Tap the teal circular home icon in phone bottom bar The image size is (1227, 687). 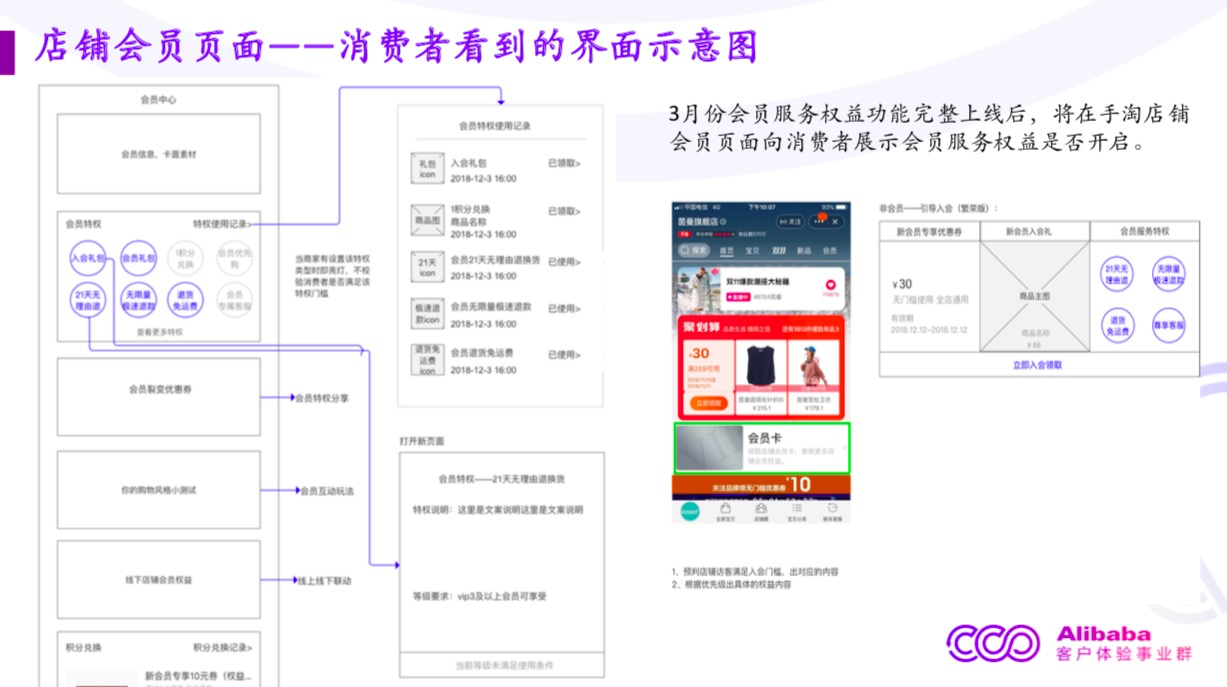pyautogui.click(x=689, y=510)
